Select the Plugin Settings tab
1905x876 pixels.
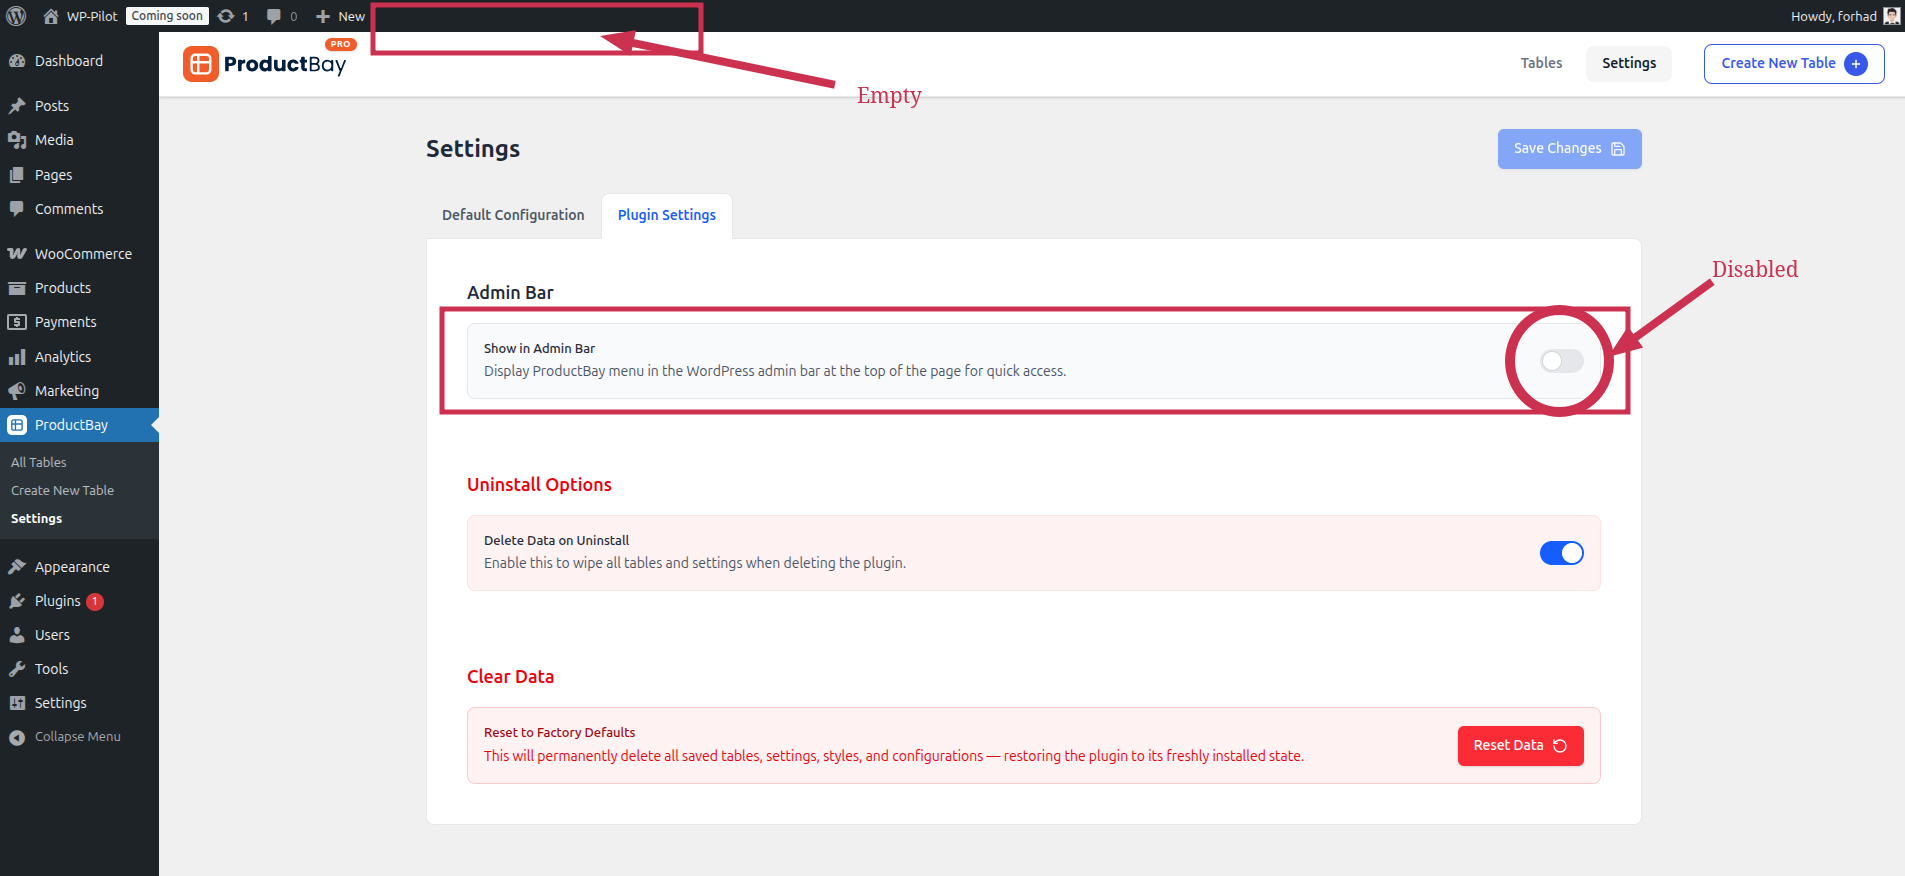tap(667, 215)
